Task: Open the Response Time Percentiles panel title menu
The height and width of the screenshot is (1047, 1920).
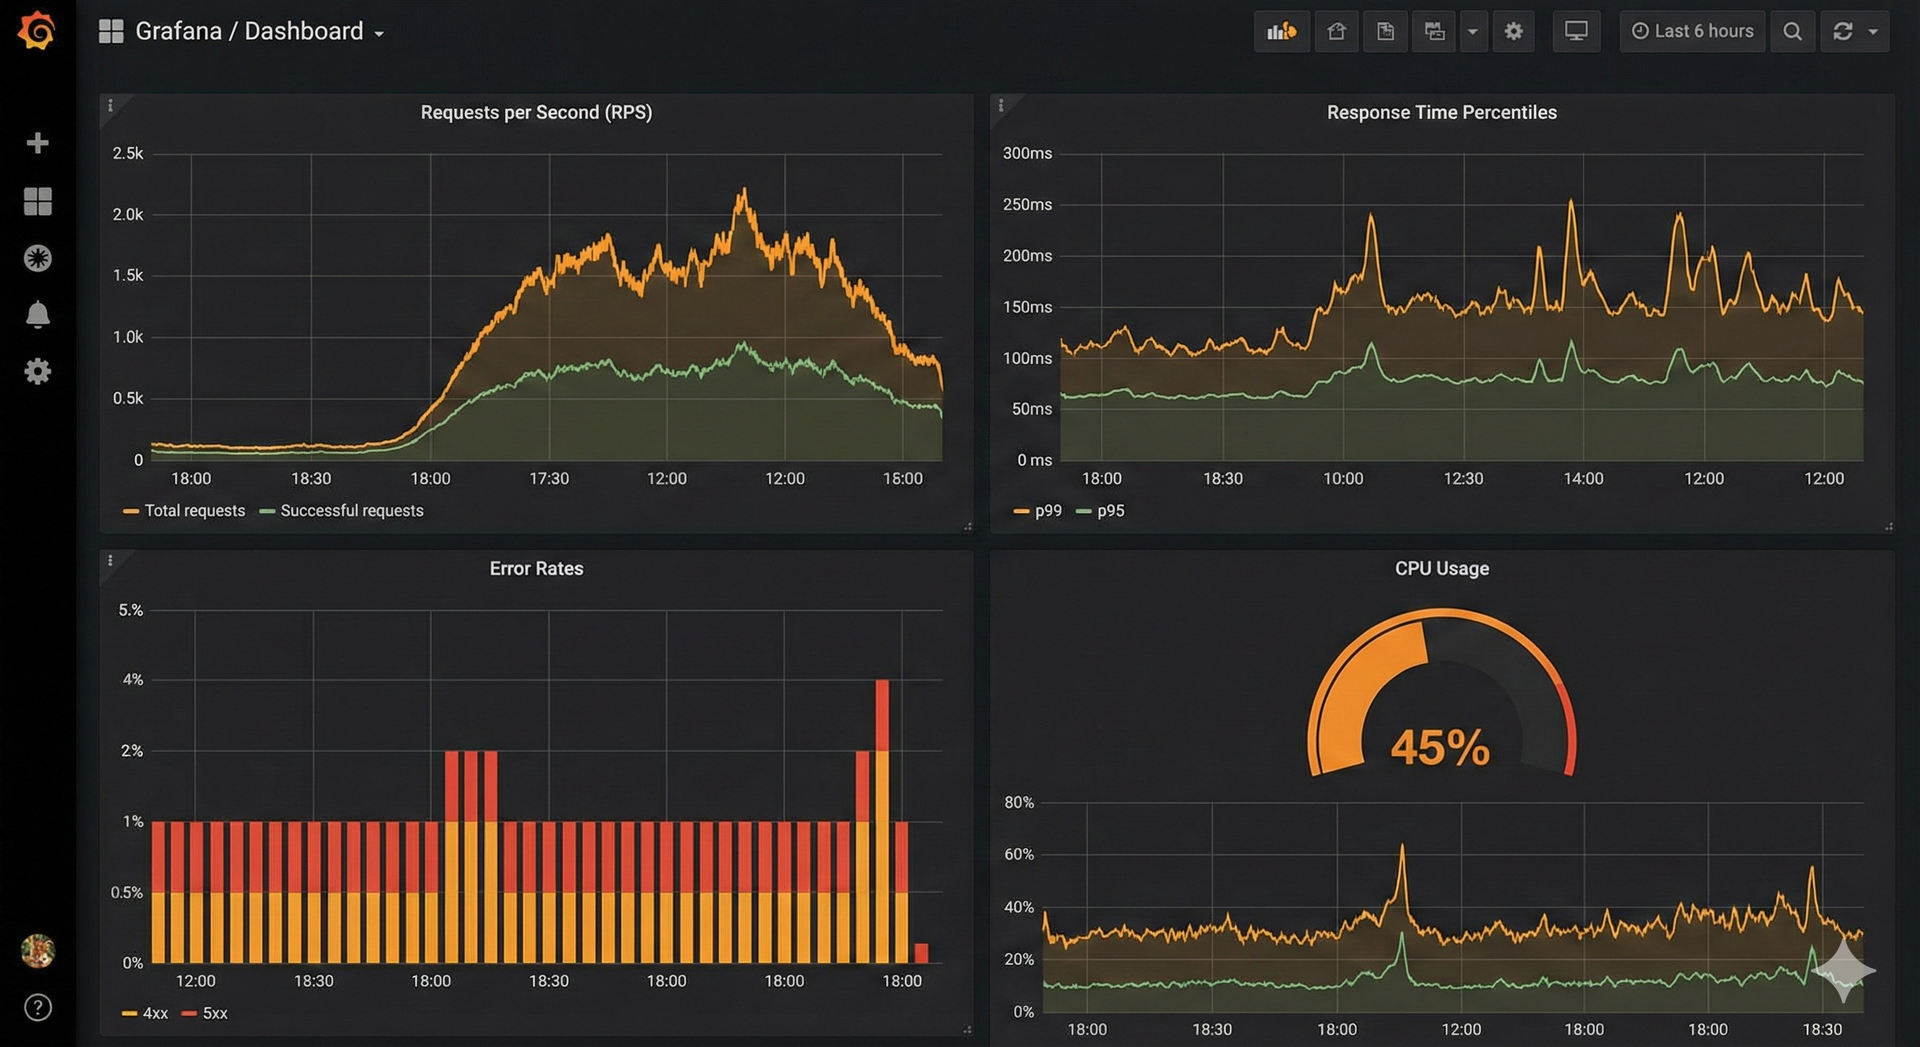Action: 1441,113
